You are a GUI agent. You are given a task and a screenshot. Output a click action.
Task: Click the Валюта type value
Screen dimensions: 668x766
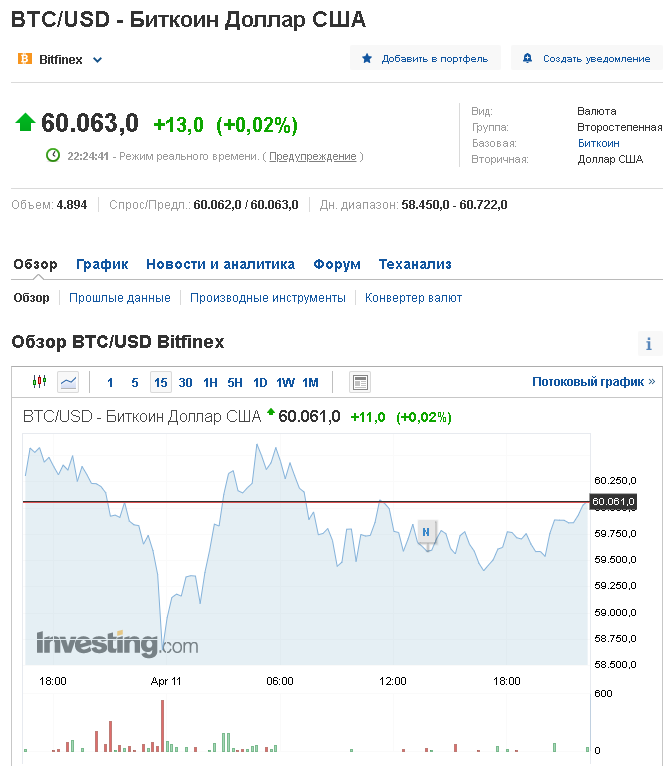point(597,111)
